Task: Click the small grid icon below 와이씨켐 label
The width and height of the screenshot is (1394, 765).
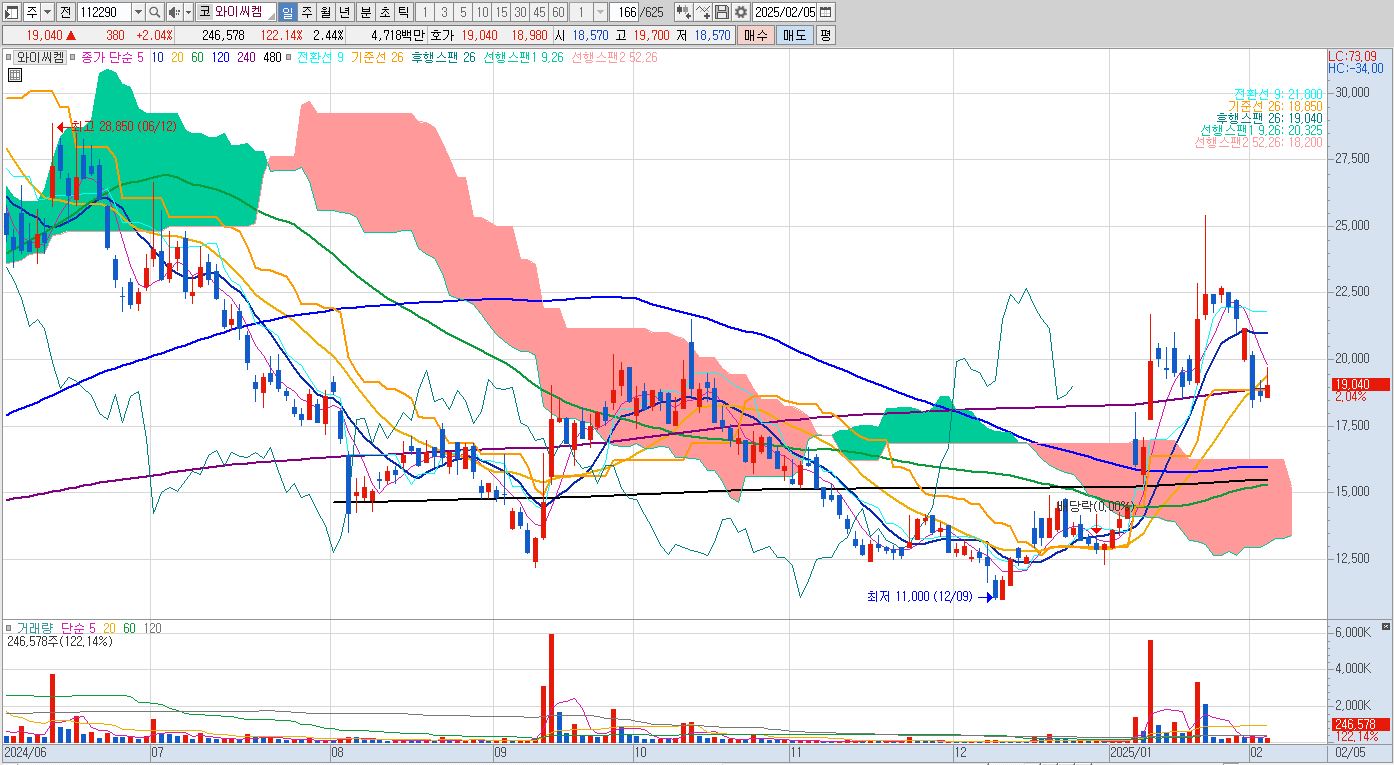Action: pos(16,74)
